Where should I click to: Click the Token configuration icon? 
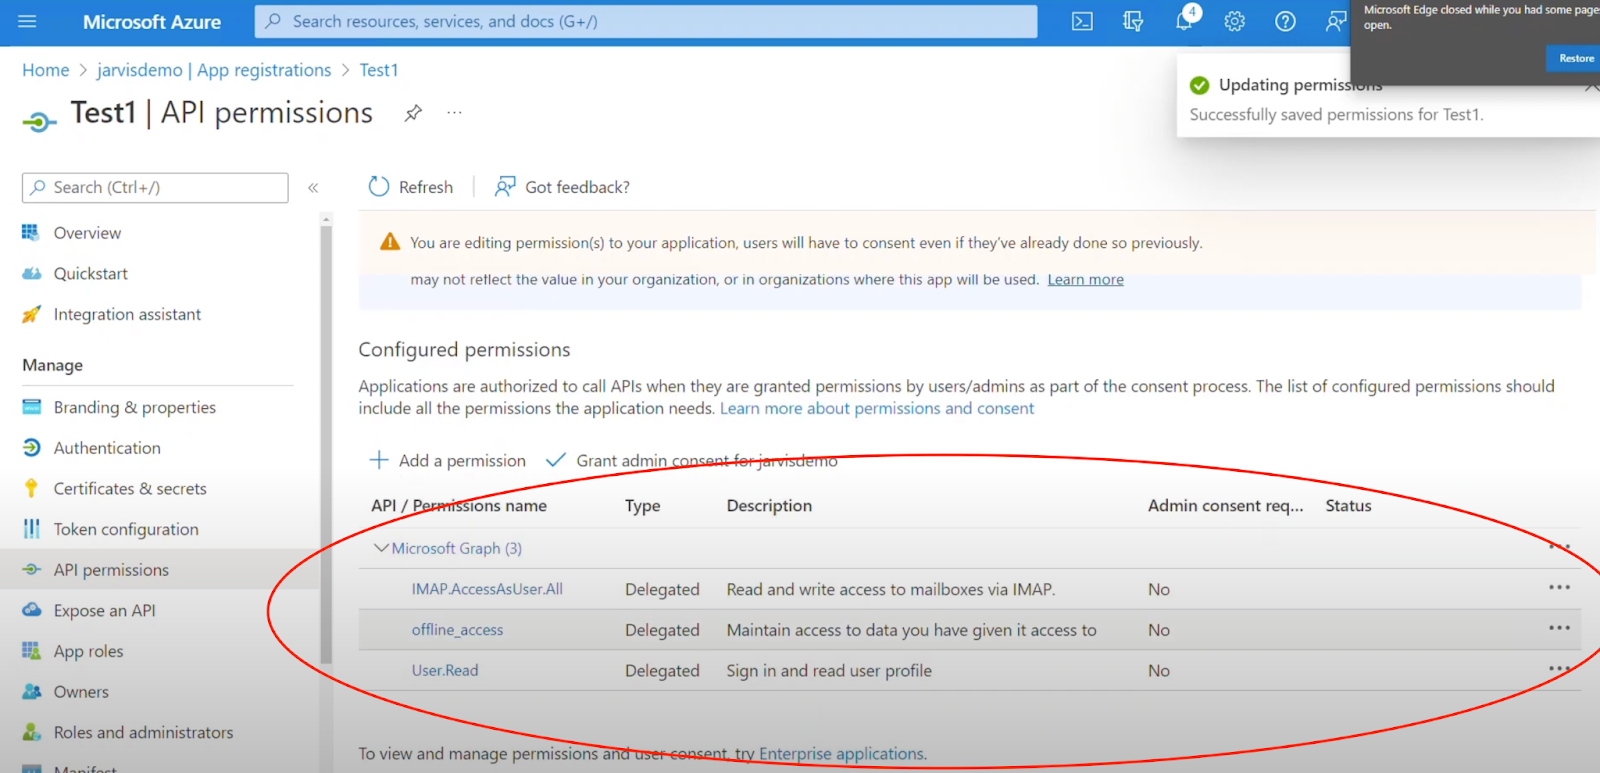(31, 529)
